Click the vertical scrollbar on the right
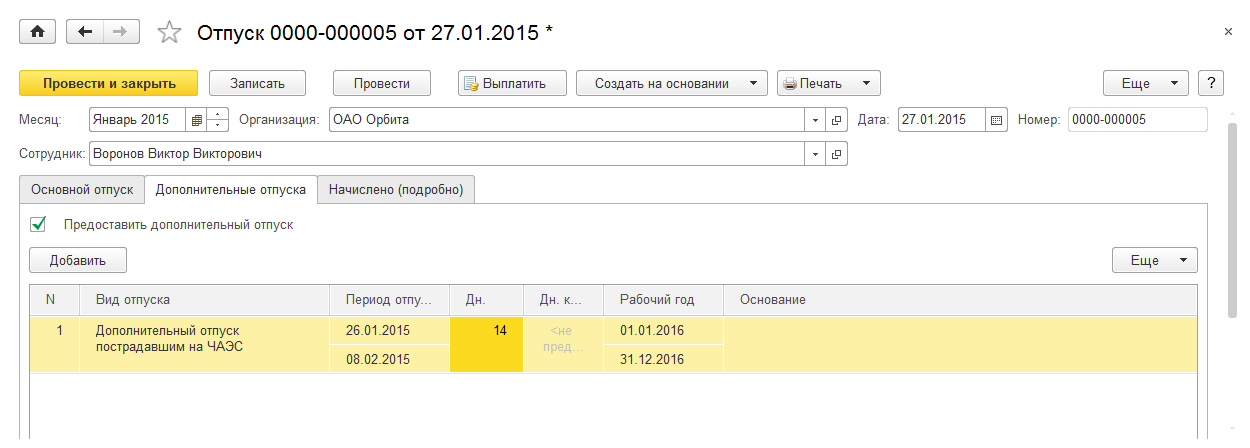Screen dimensions: 1250x448 (x=1232, y=220)
